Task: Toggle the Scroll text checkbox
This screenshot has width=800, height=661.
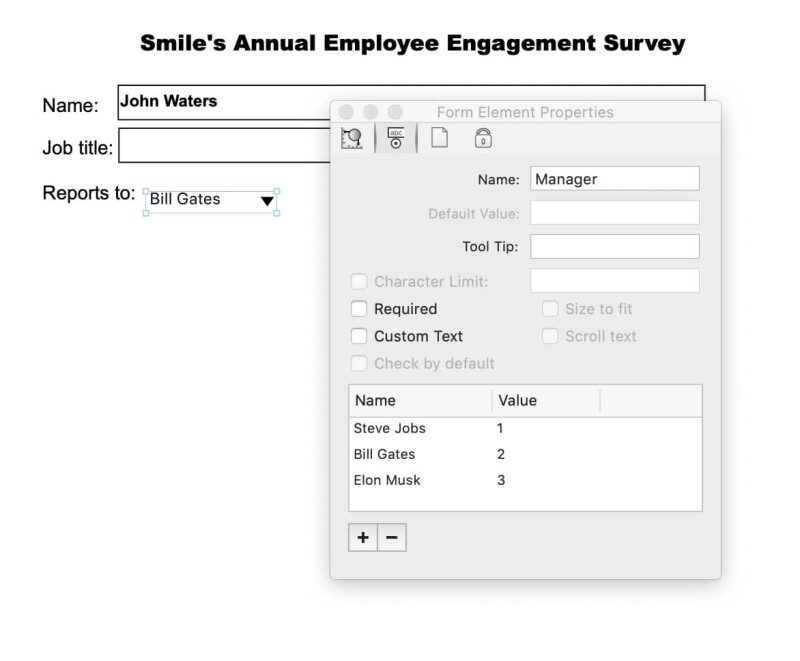Action: [550, 336]
